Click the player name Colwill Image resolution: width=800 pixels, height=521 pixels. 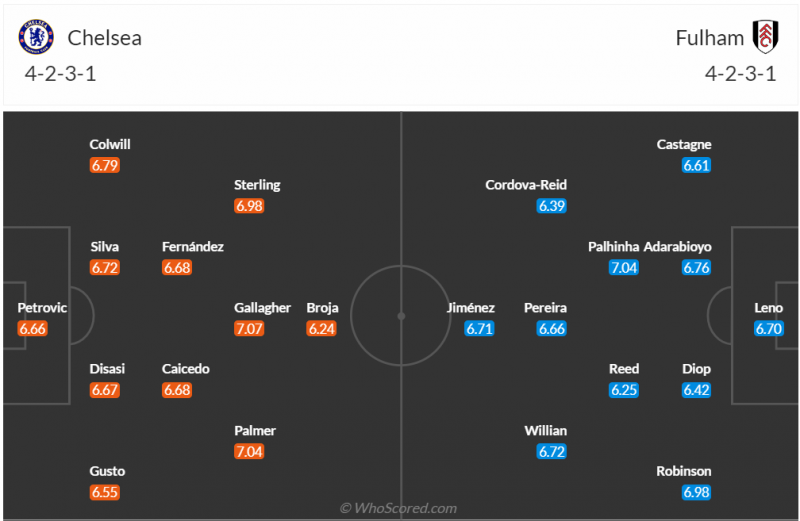pyautogui.click(x=110, y=144)
